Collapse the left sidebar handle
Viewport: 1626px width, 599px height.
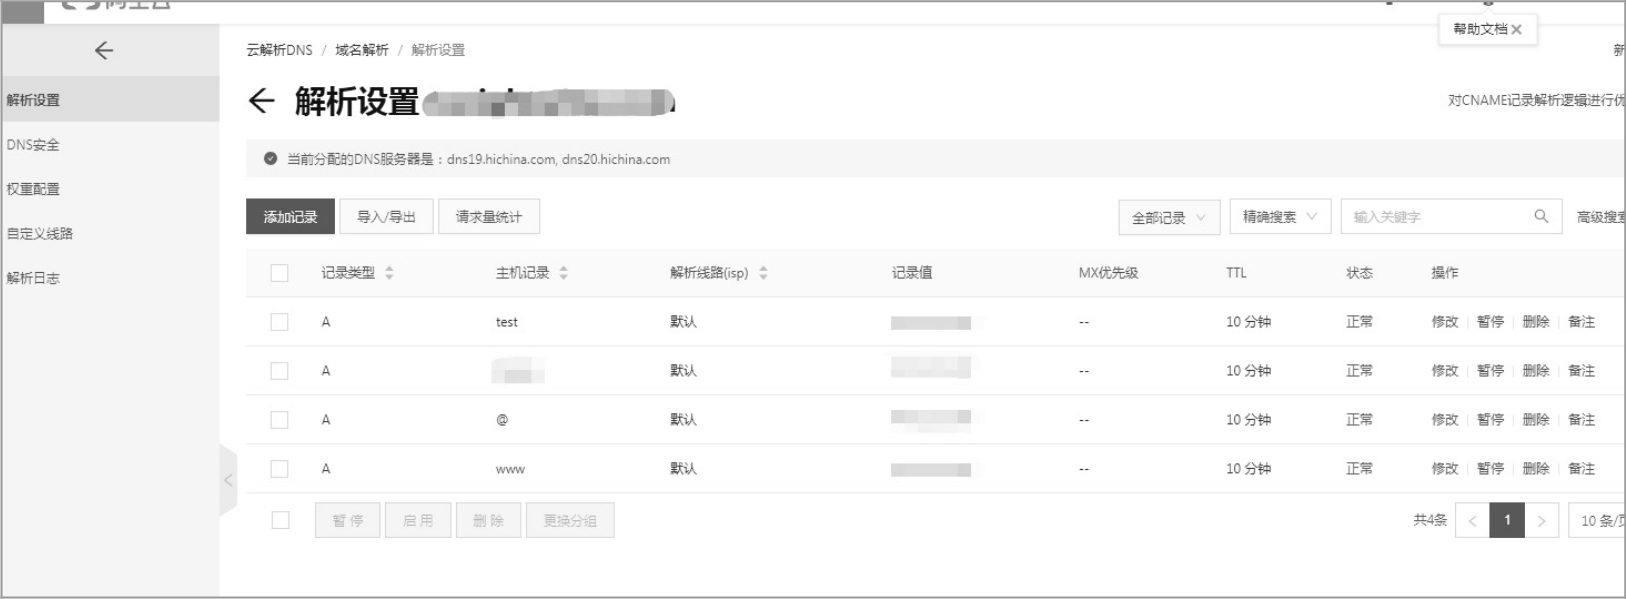point(228,481)
